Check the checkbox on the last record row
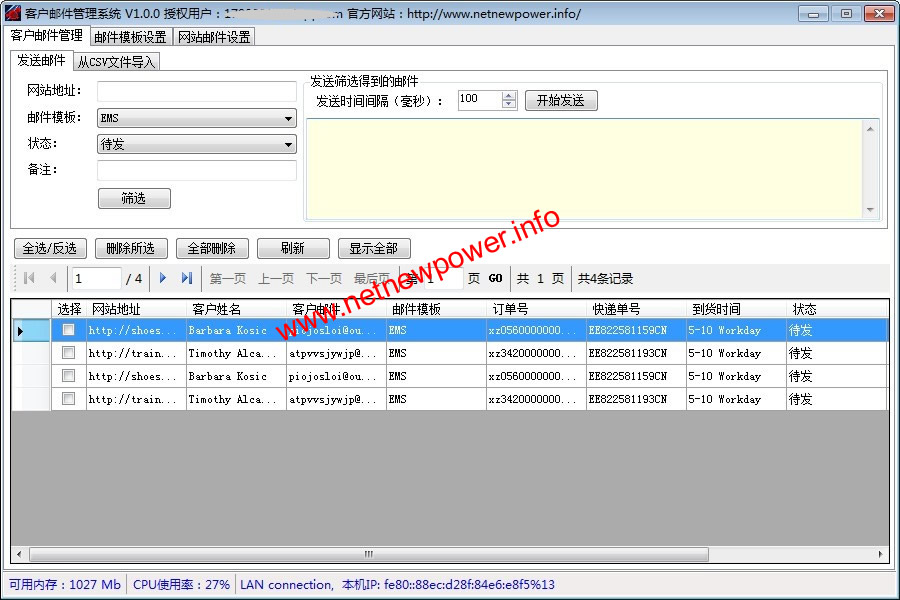The width and height of the screenshot is (900, 600). (68, 398)
